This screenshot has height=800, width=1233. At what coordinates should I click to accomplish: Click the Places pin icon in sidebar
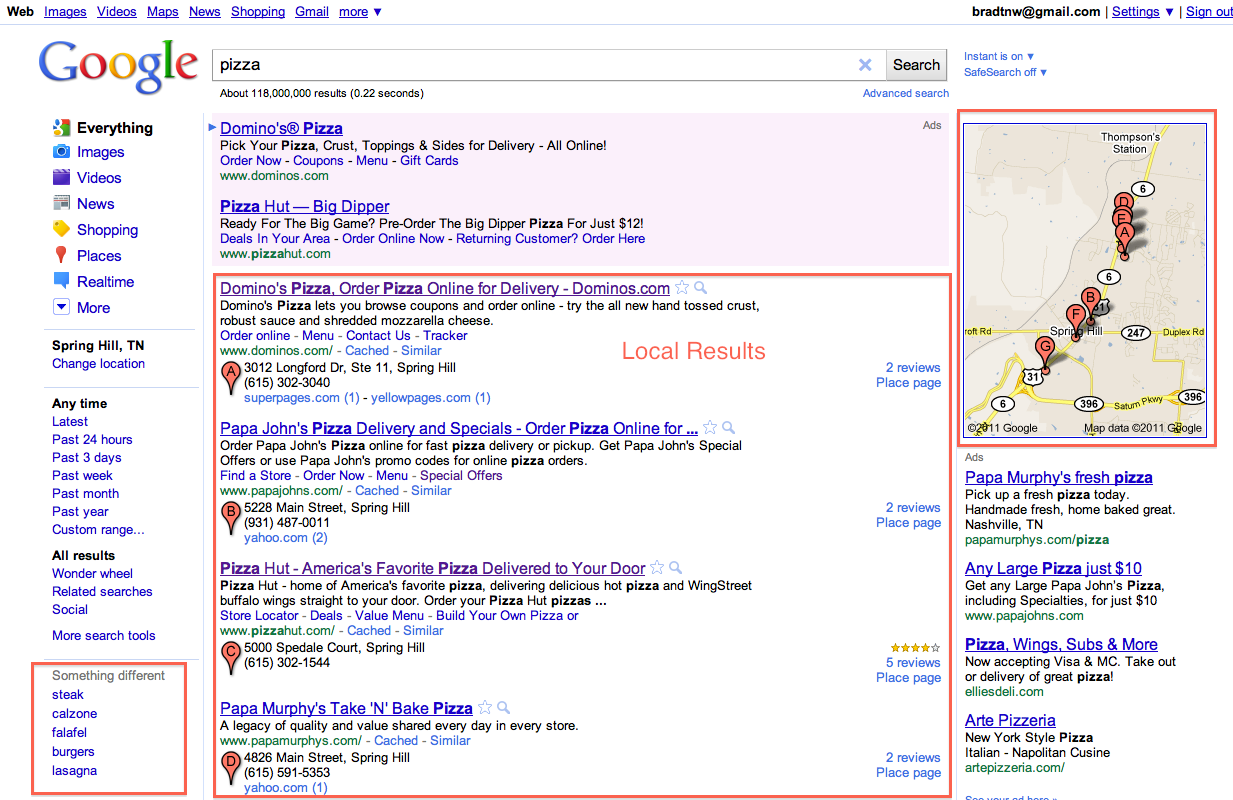point(61,255)
